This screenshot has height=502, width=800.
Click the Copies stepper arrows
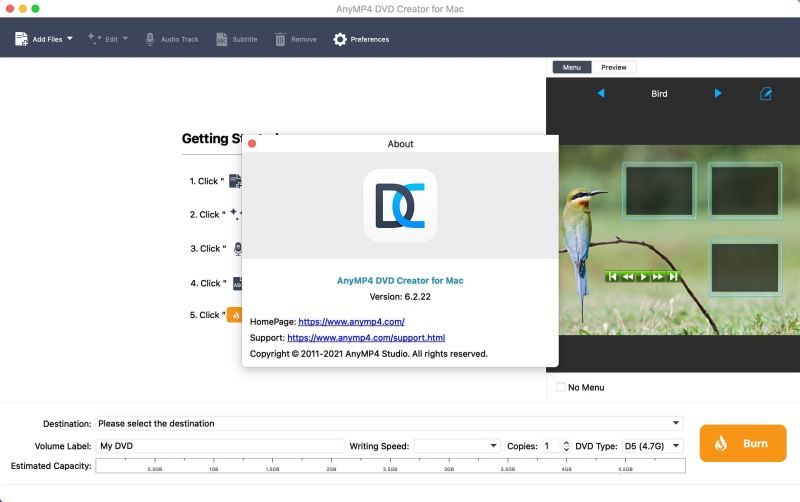(x=566, y=446)
